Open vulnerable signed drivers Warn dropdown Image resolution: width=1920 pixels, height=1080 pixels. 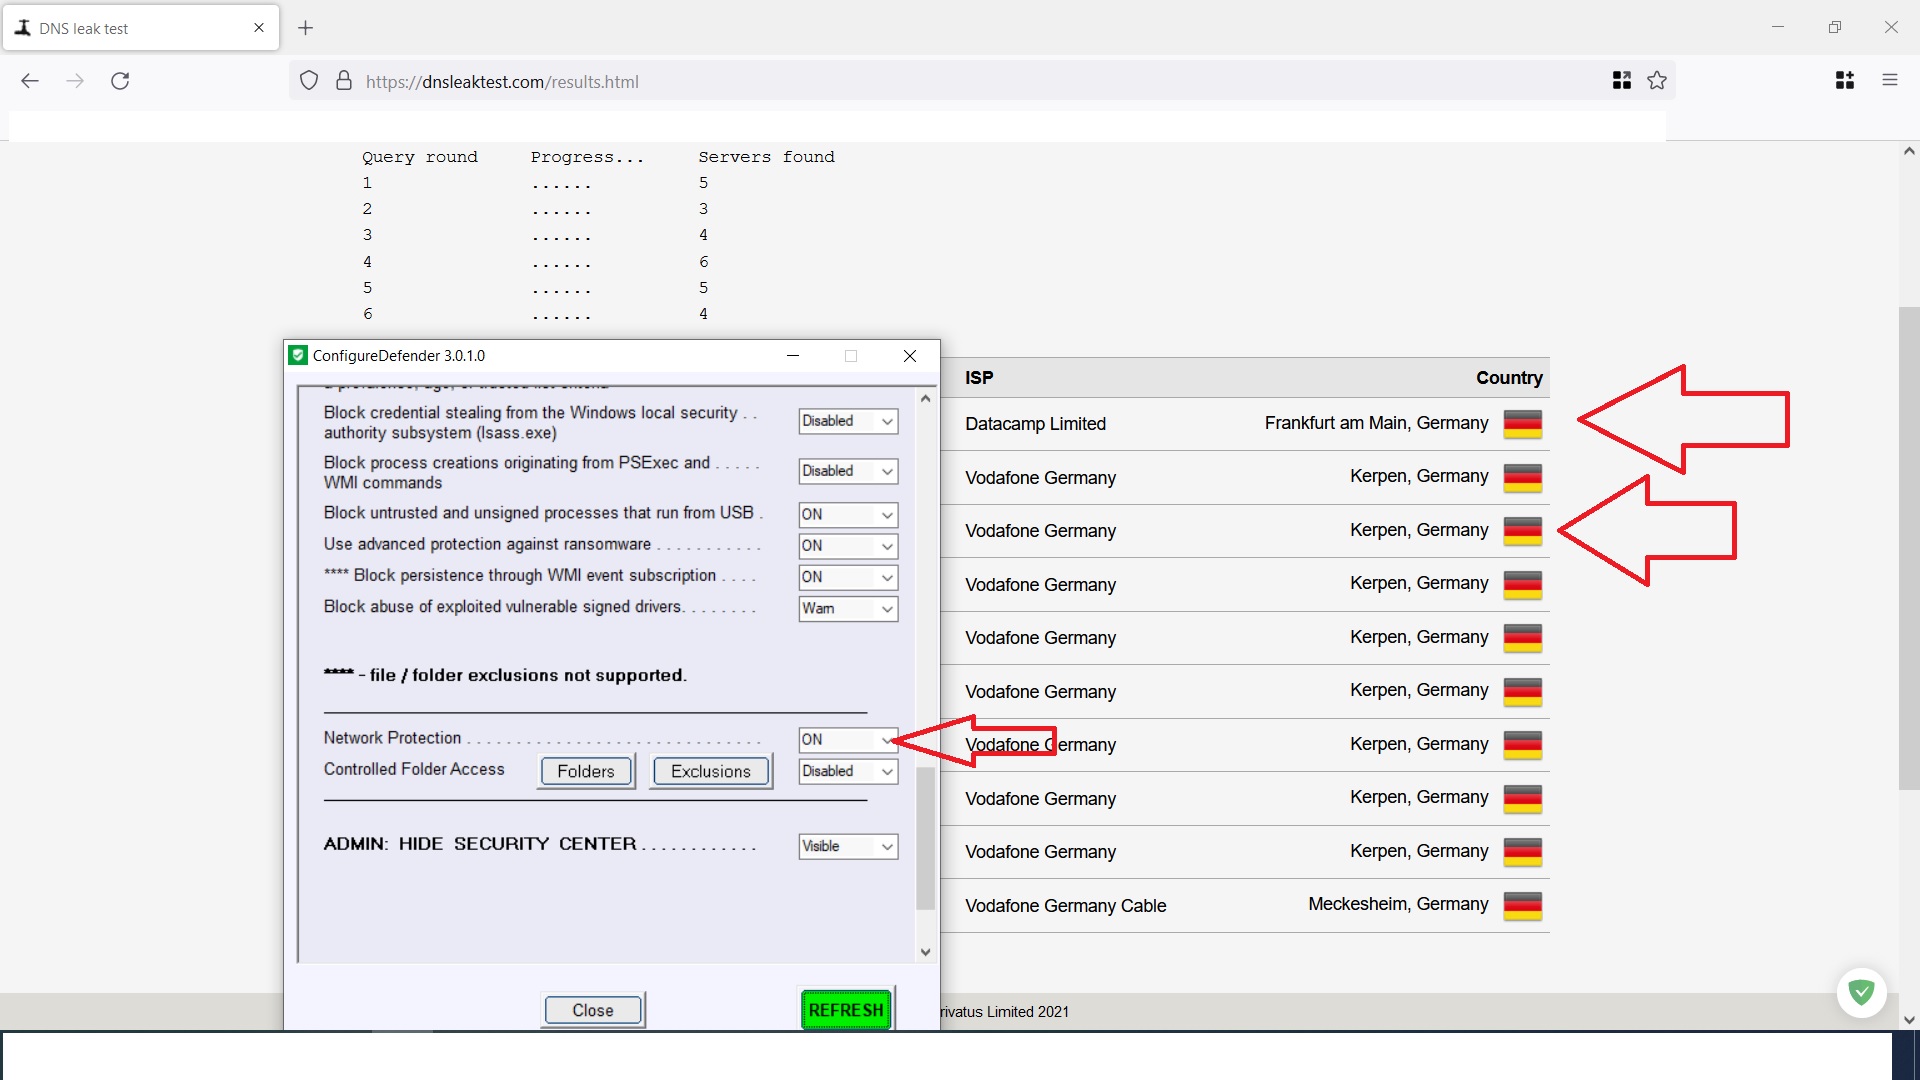click(847, 609)
